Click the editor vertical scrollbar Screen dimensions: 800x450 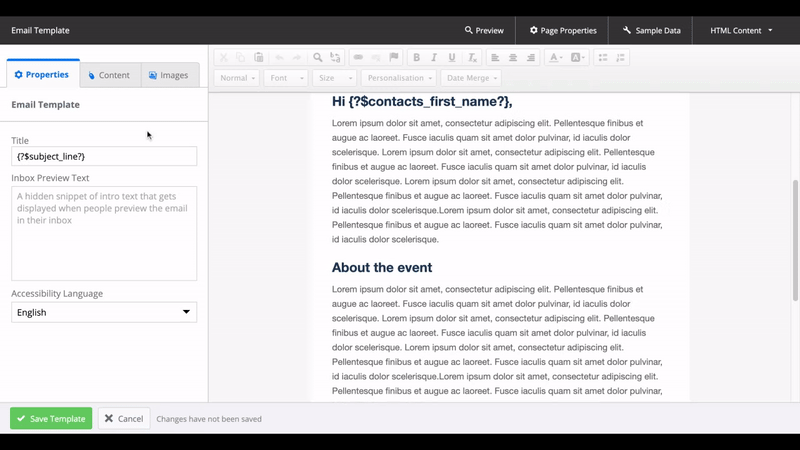point(795,240)
